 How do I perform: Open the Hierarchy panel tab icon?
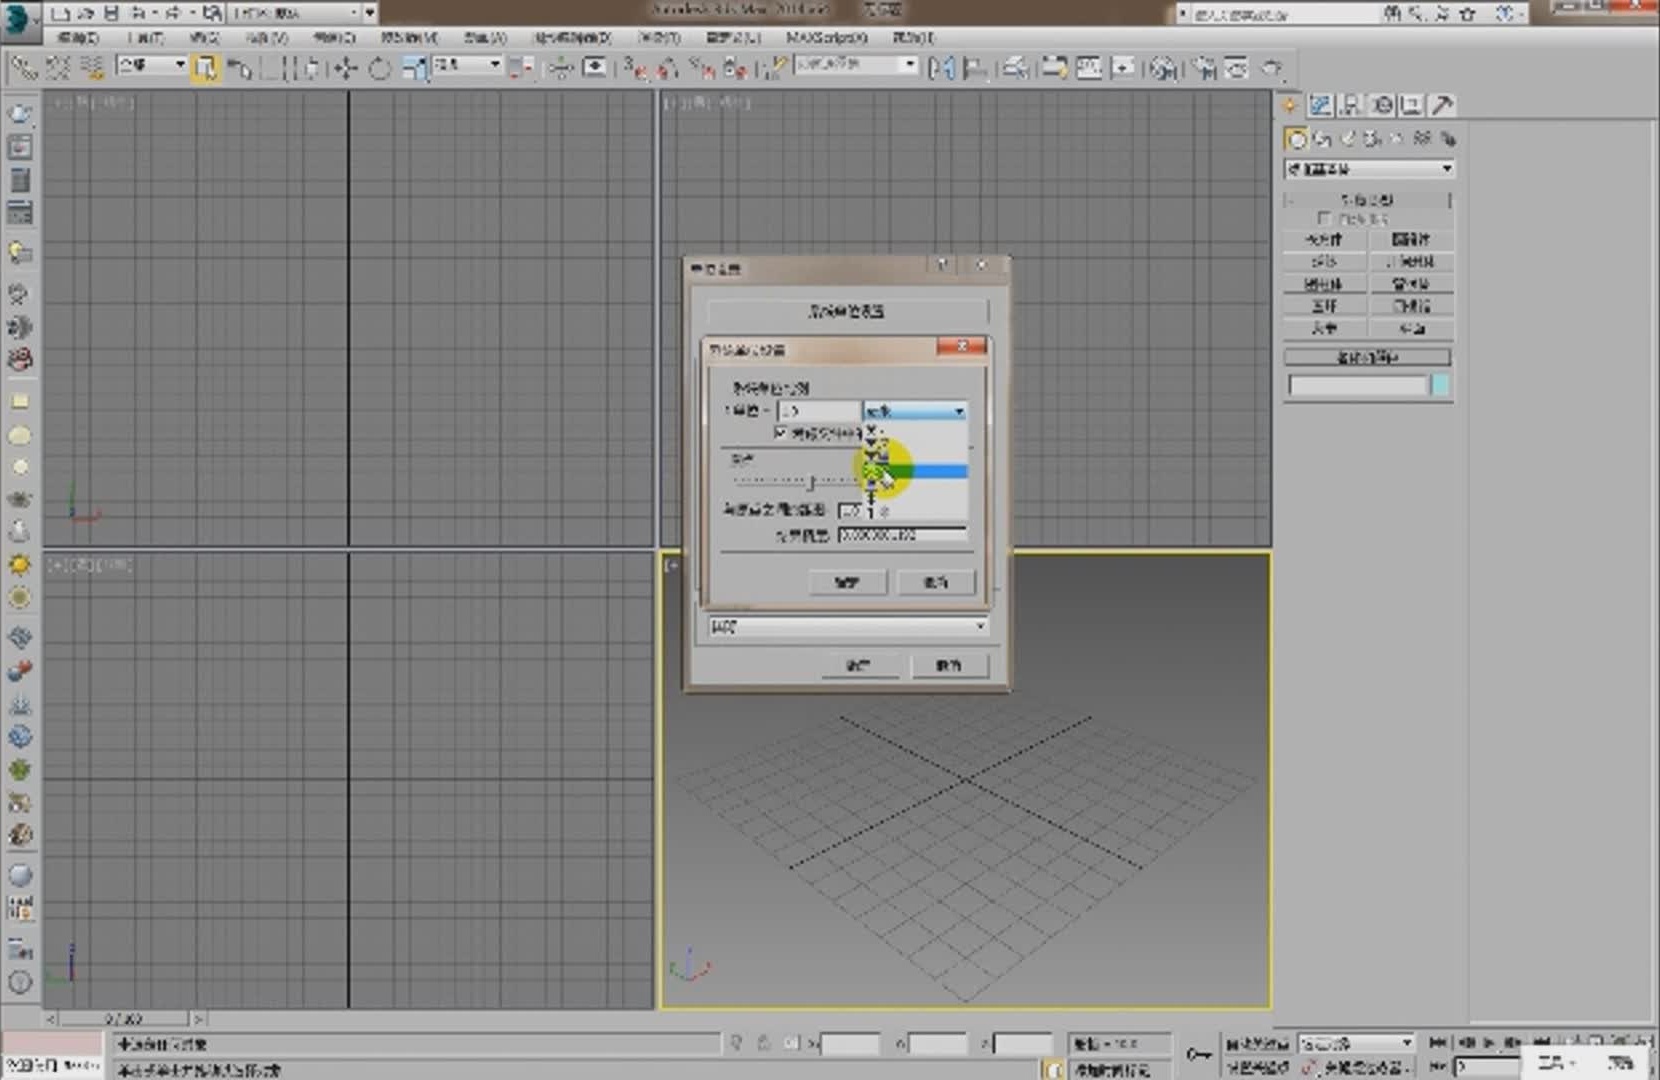point(1351,105)
